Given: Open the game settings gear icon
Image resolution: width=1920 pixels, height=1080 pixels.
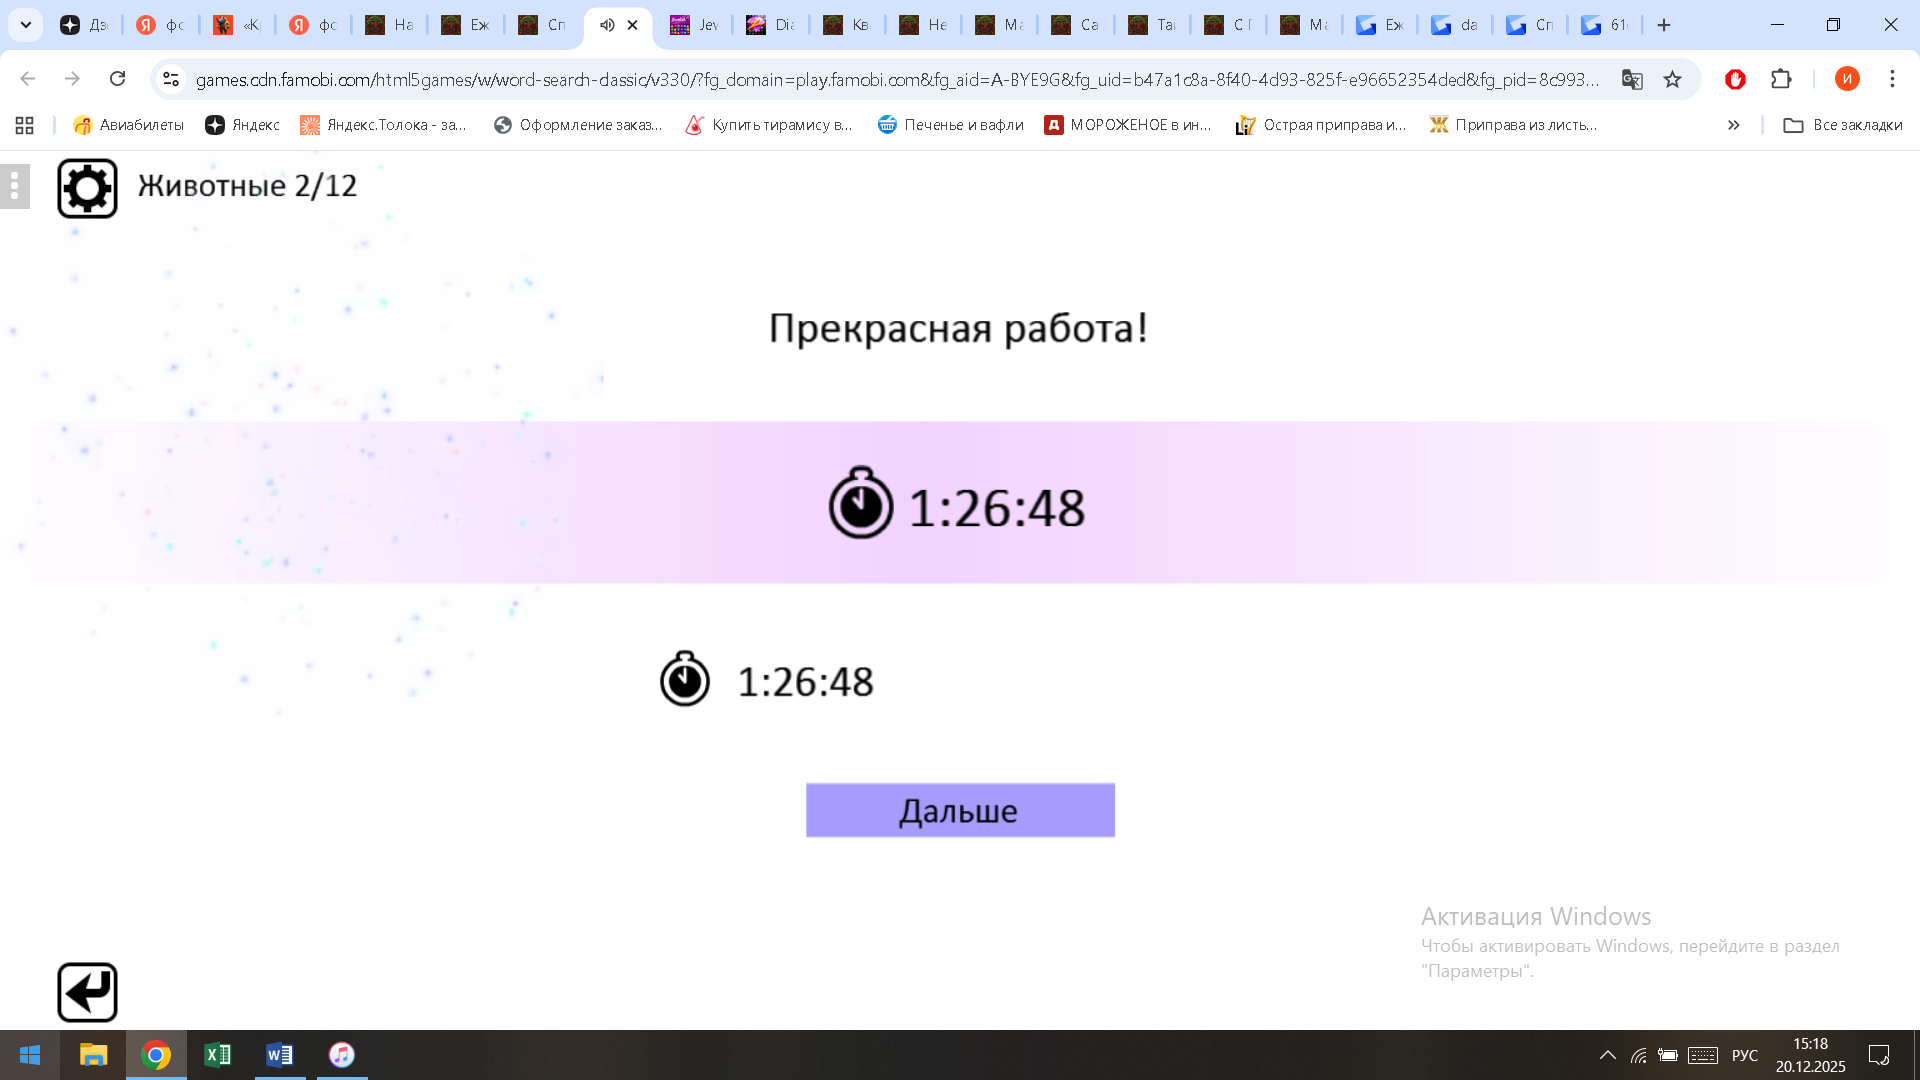Looking at the screenshot, I should coord(88,186).
